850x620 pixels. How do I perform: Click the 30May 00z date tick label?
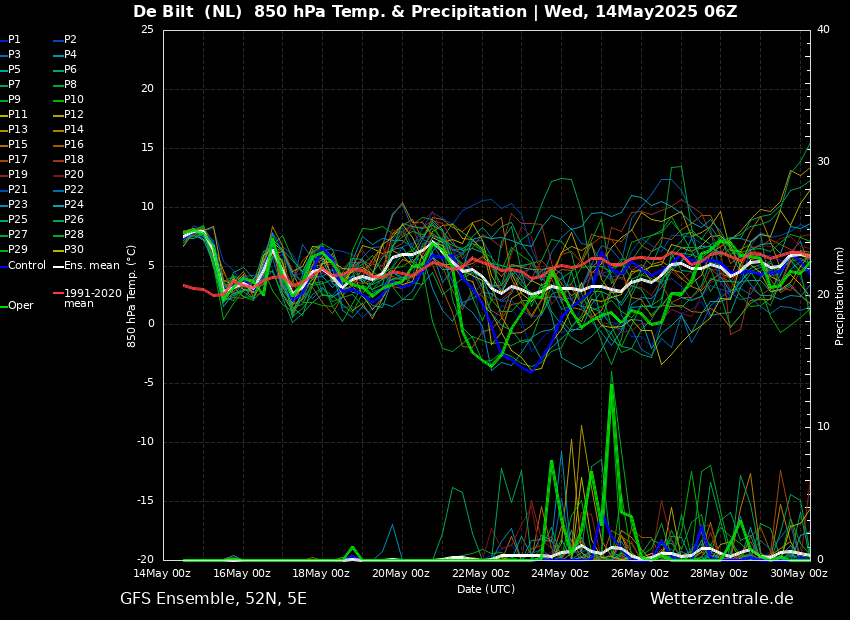(x=798, y=574)
